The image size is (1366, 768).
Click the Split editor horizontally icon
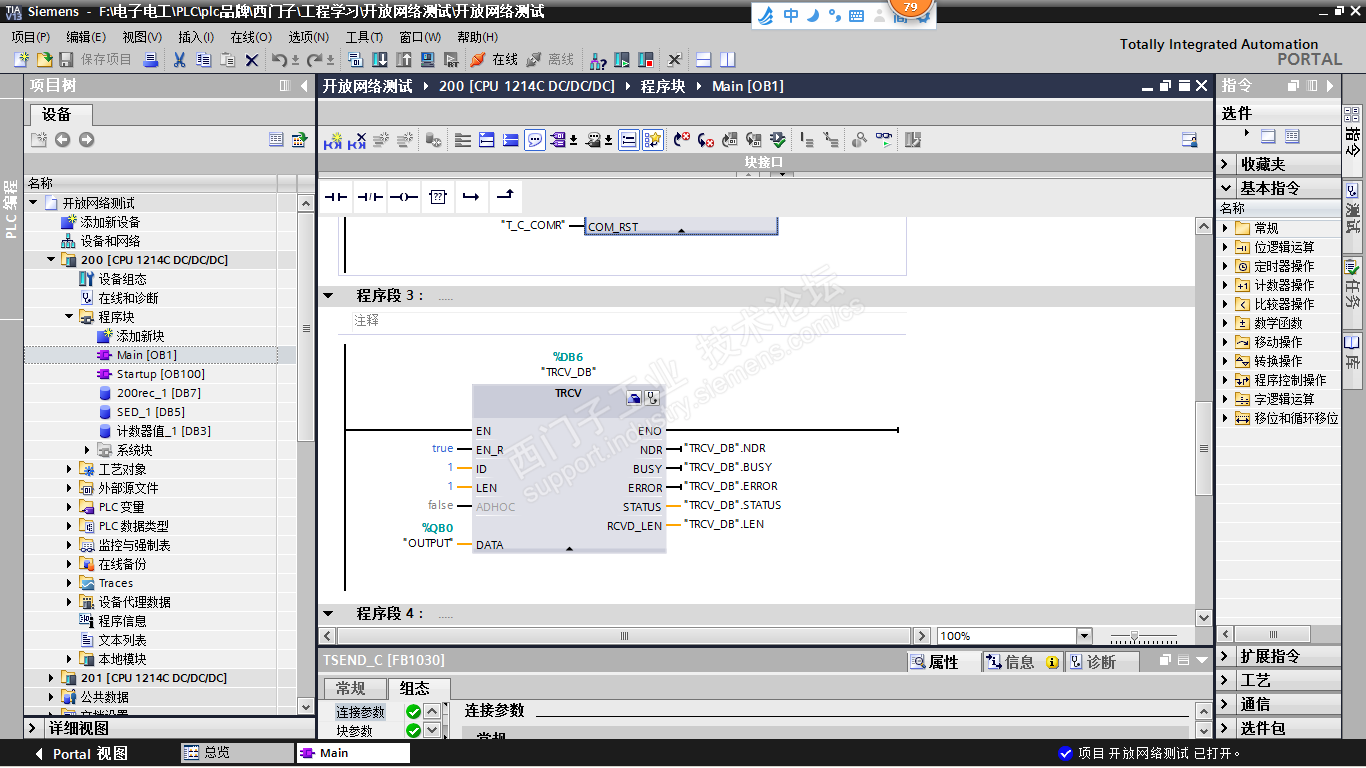point(704,60)
